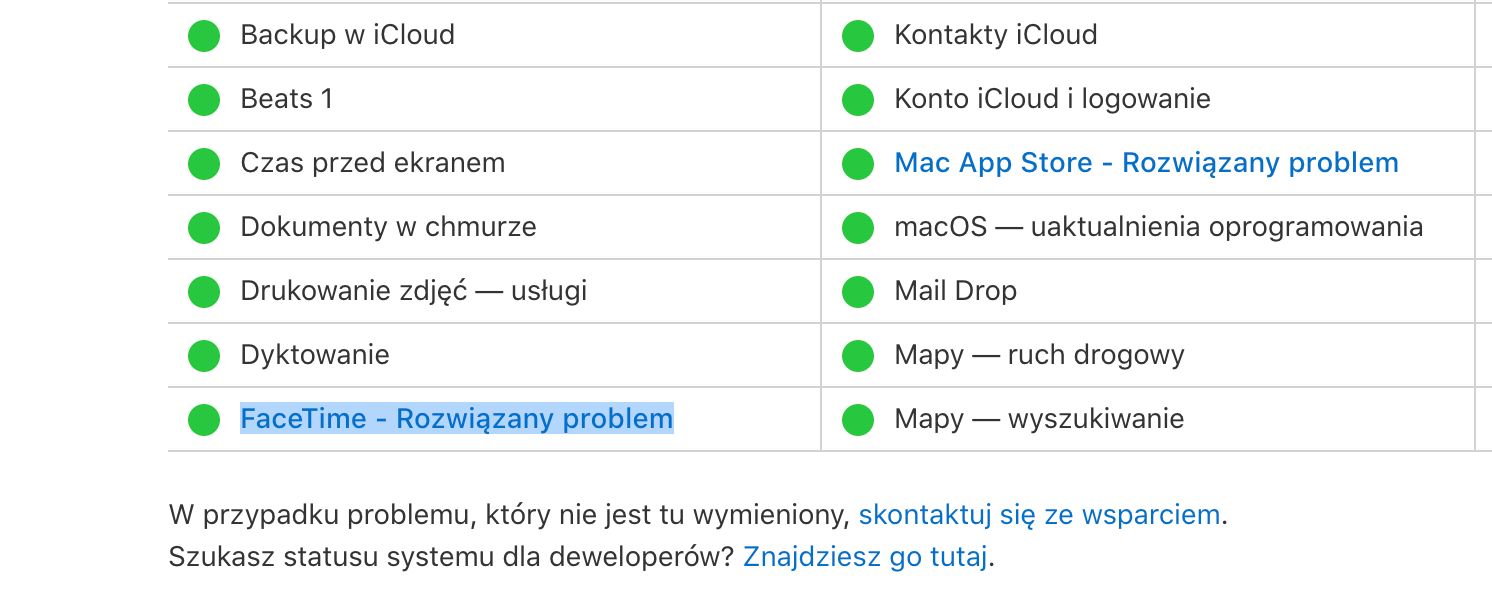Click the green circle beside Dyktowanie

point(203,355)
